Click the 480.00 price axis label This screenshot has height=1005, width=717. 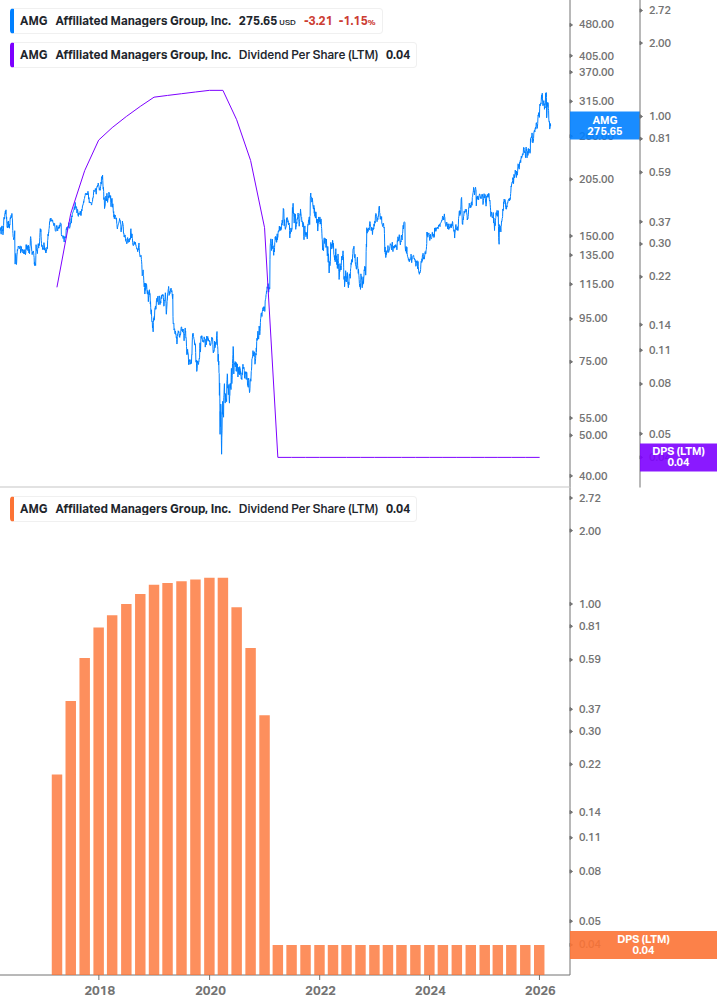597,24
